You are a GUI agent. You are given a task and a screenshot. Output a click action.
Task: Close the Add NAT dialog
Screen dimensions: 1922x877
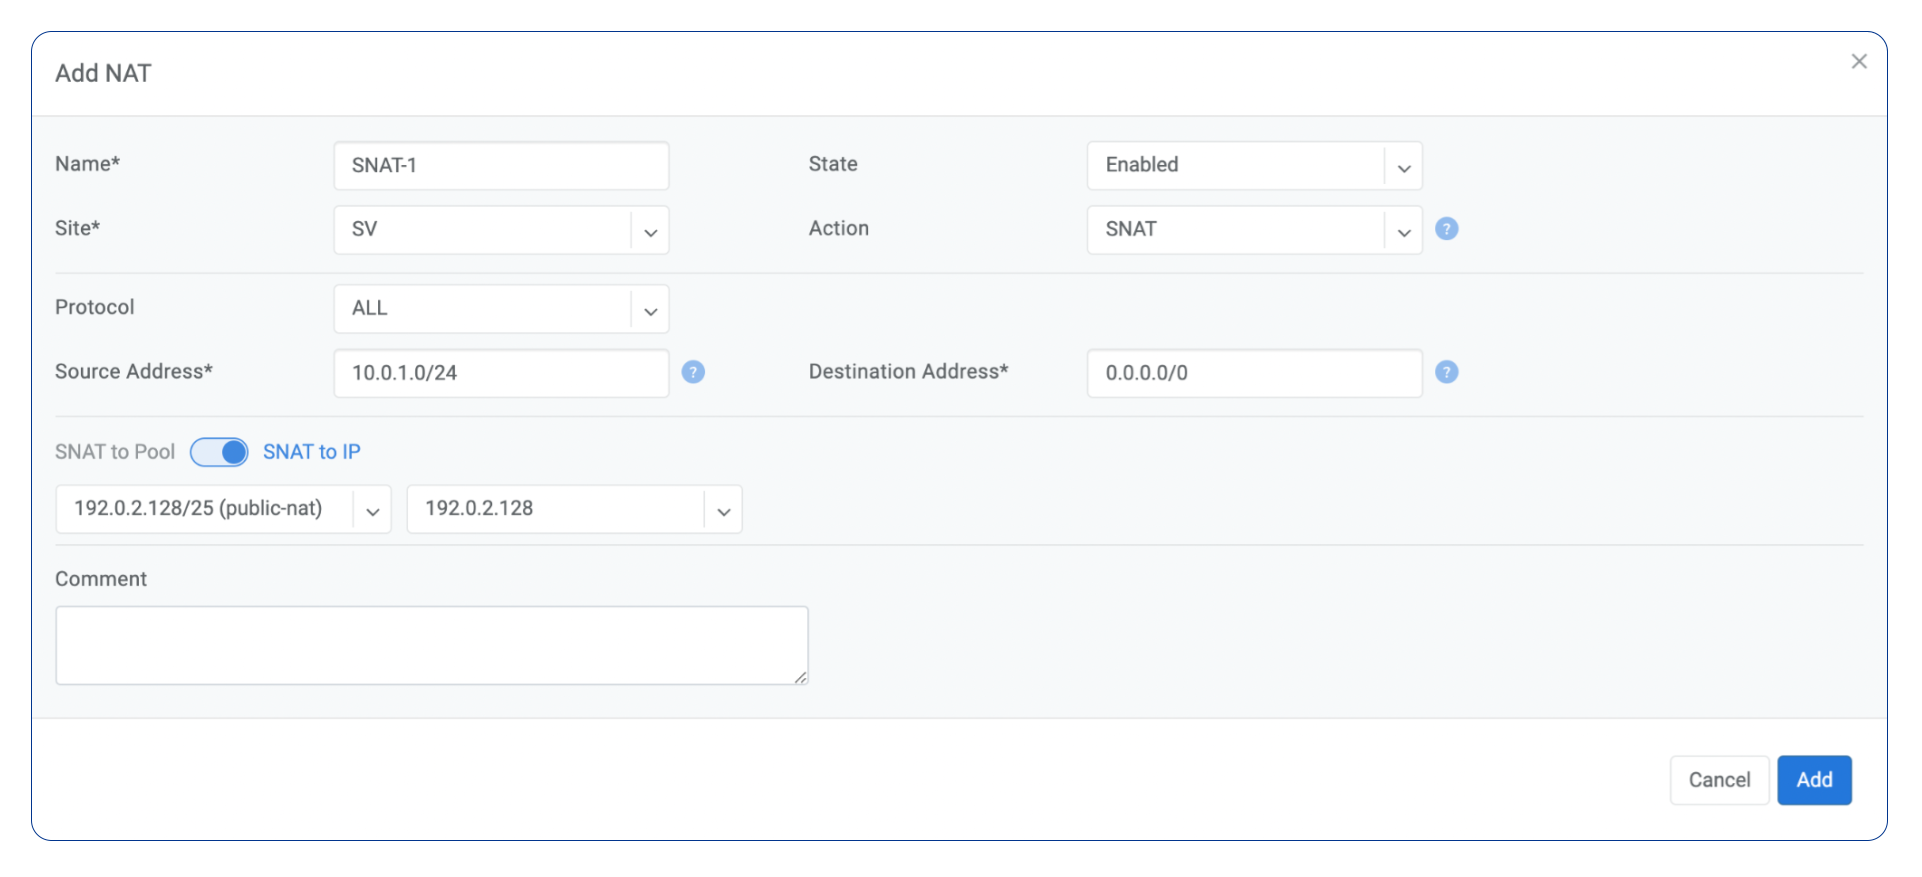[x=1859, y=62]
